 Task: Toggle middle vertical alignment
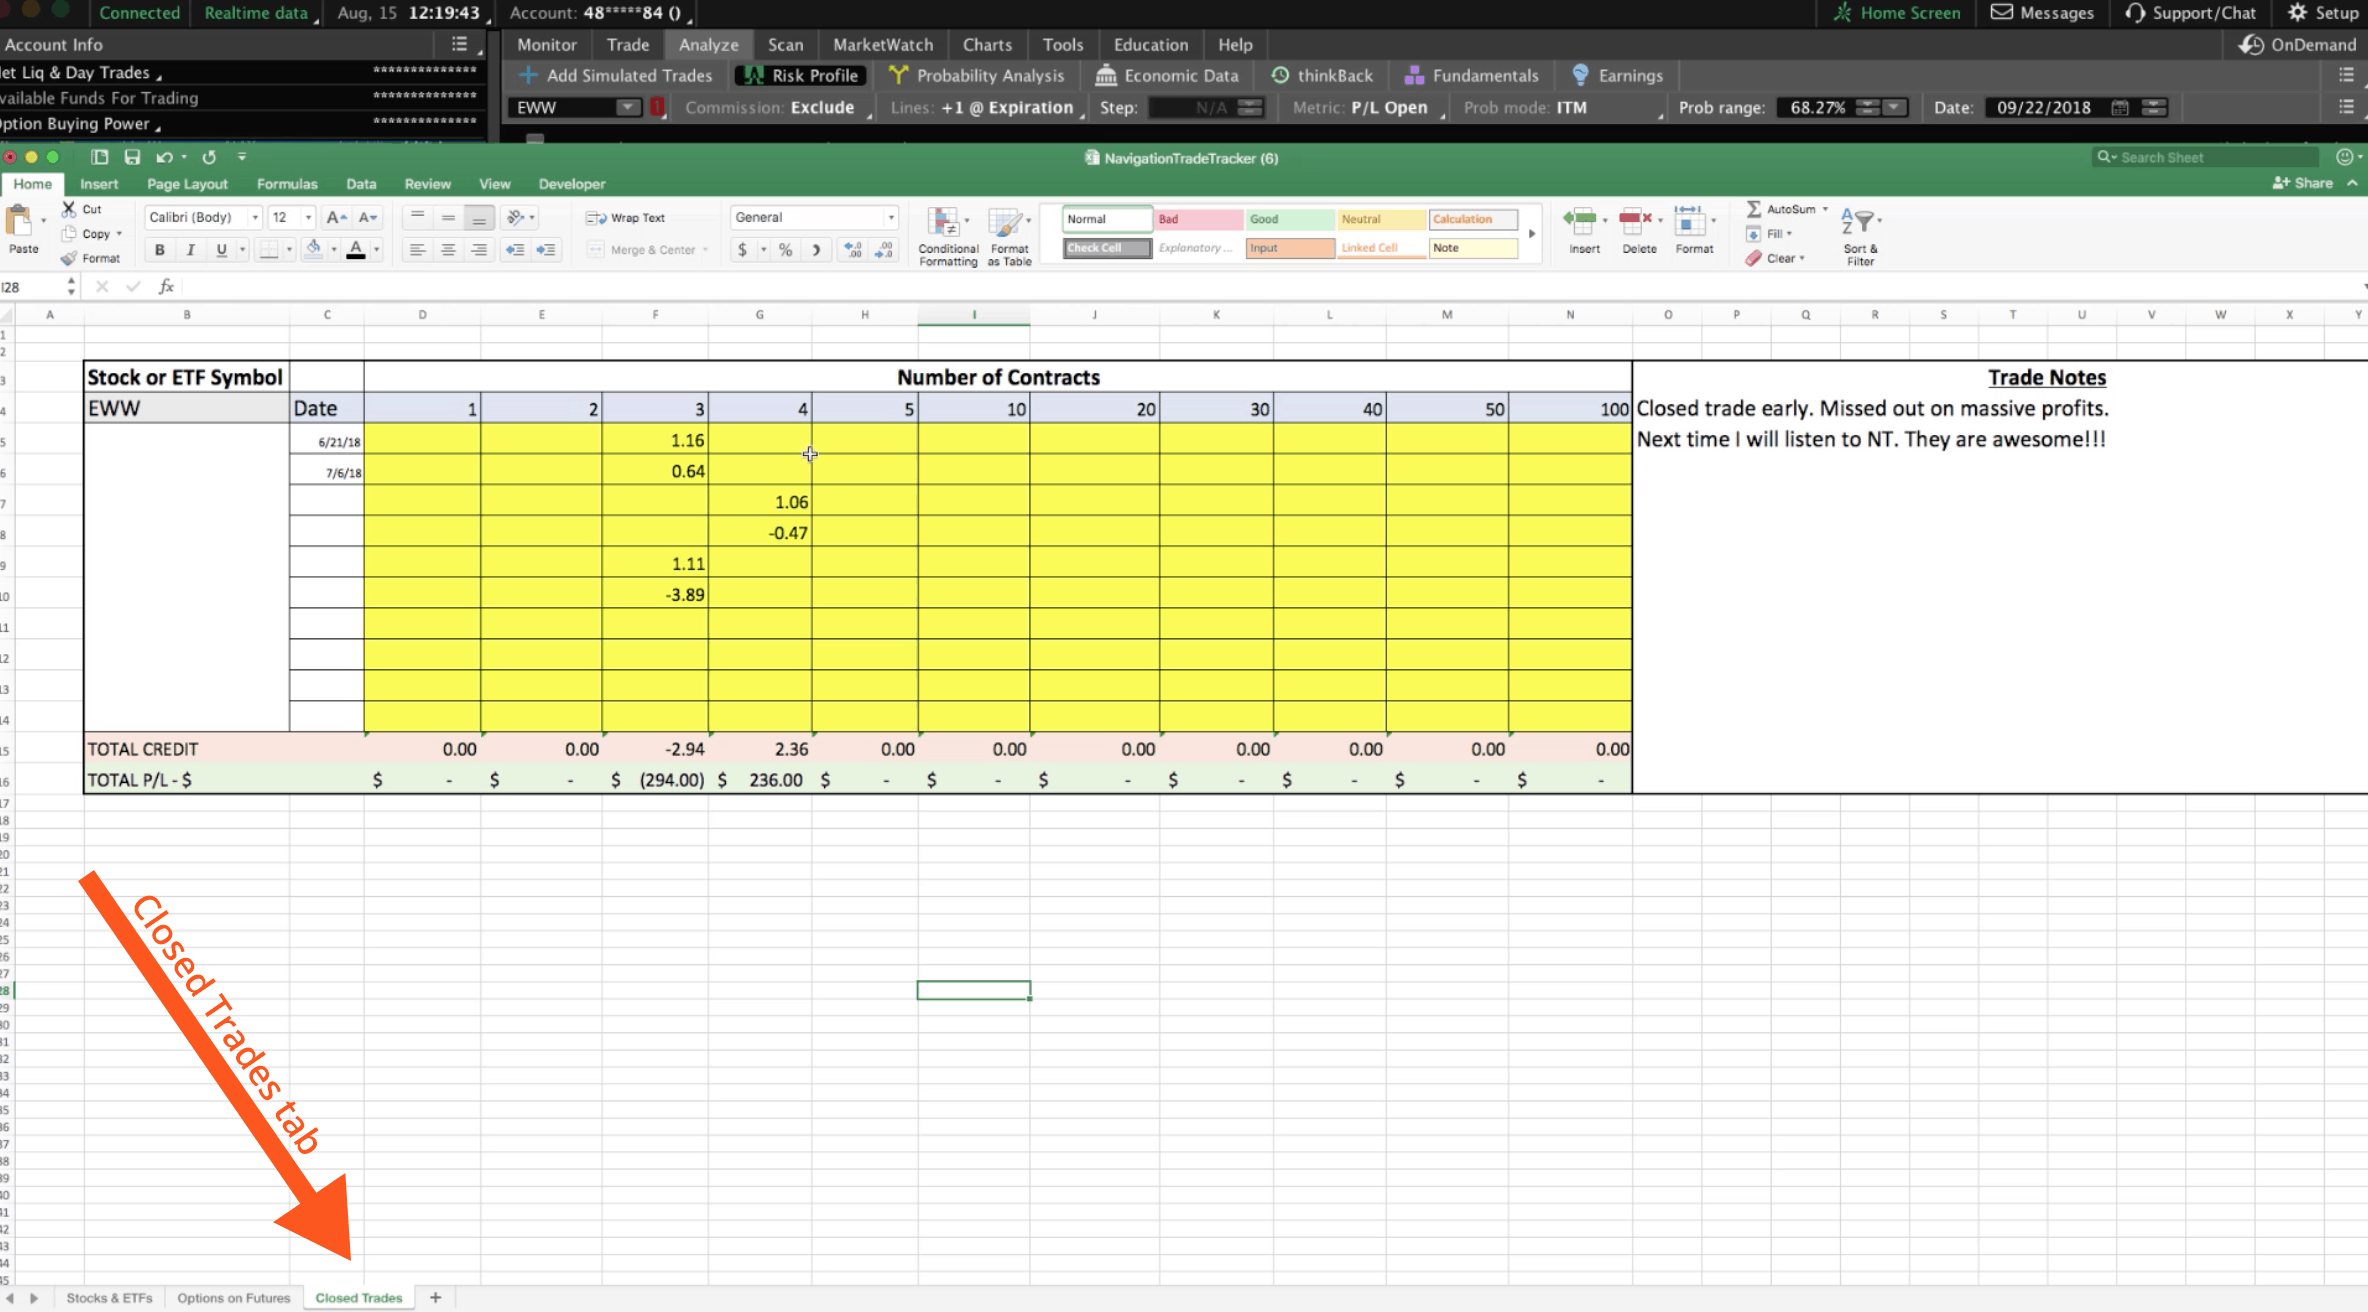pyautogui.click(x=448, y=217)
